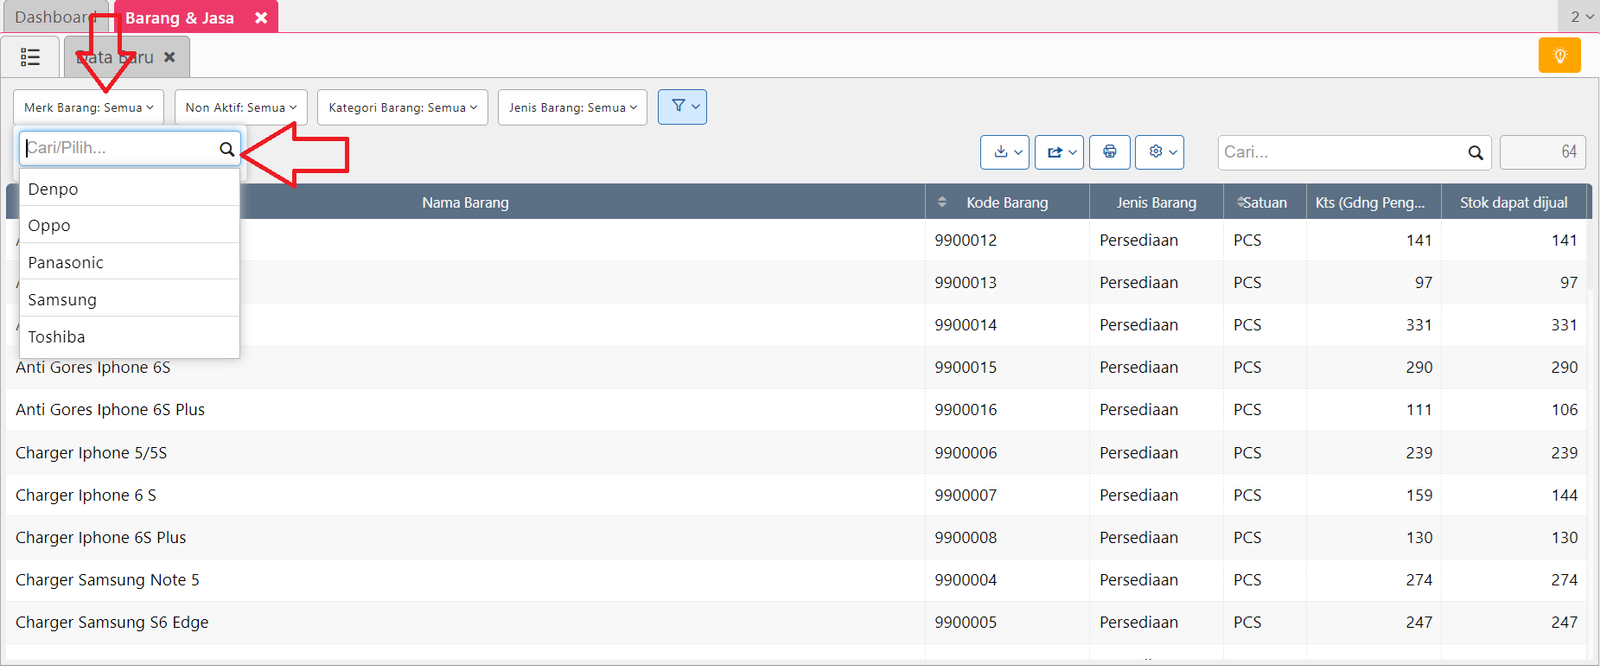Click the printer icon button
The width and height of the screenshot is (1600, 666).
1110,152
